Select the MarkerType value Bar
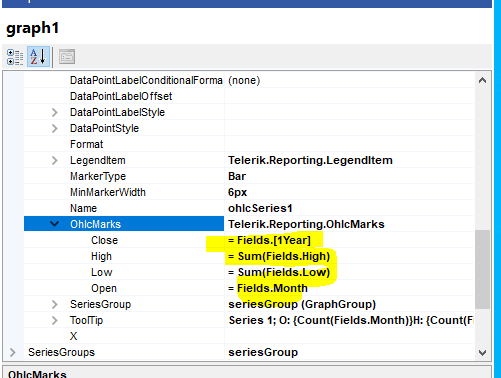 [349, 176]
